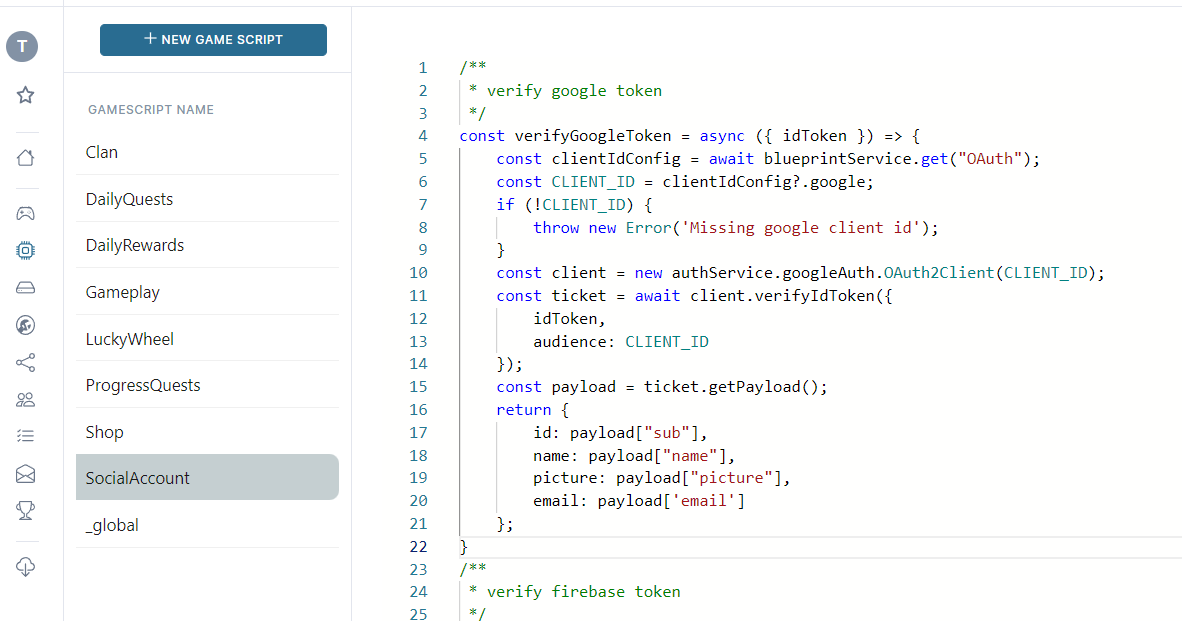Open the user avatar T
Screen dimensions: 1182x621
click(22, 47)
